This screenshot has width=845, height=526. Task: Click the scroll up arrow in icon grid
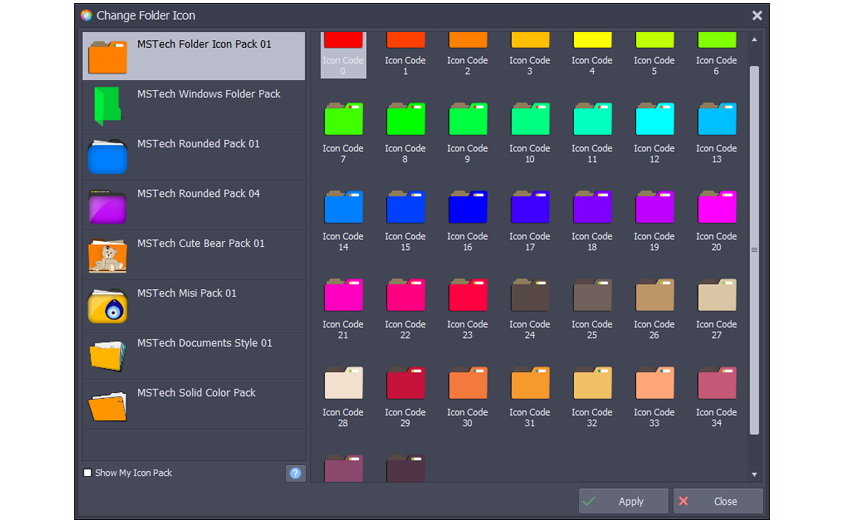pos(754,40)
